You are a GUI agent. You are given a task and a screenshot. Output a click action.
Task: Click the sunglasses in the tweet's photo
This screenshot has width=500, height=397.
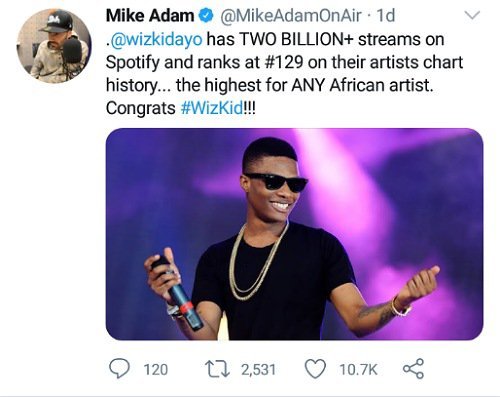[x=276, y=182]
